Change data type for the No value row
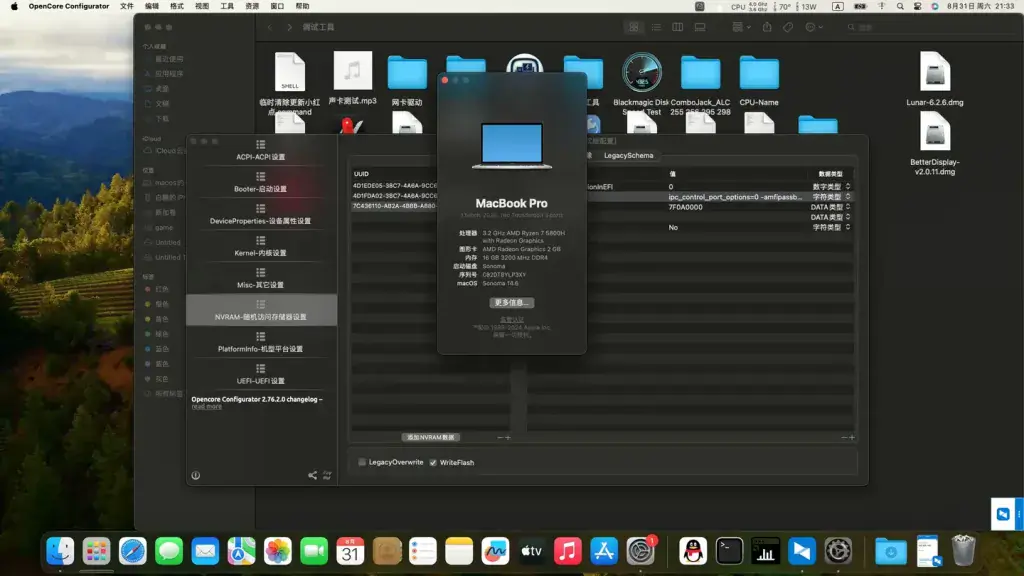1024x576 pixels. [831, 227]
